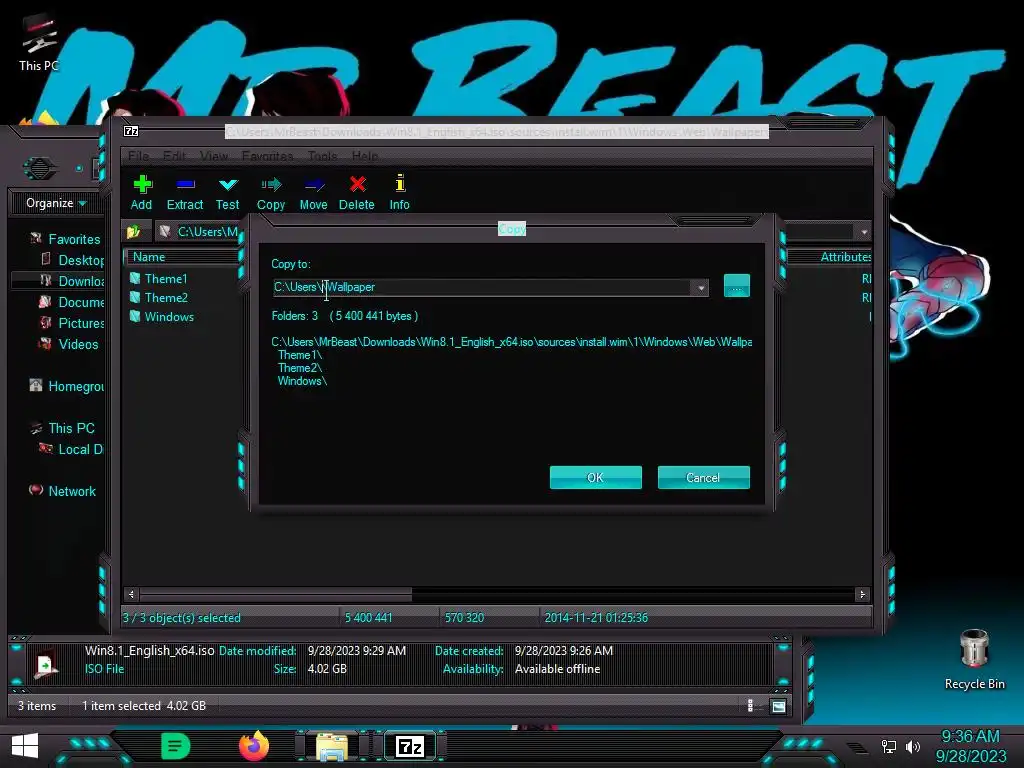1024x768 pixels.
Task: Open the Recycle Bin desktop icon
Action: (x=974, y=660)
